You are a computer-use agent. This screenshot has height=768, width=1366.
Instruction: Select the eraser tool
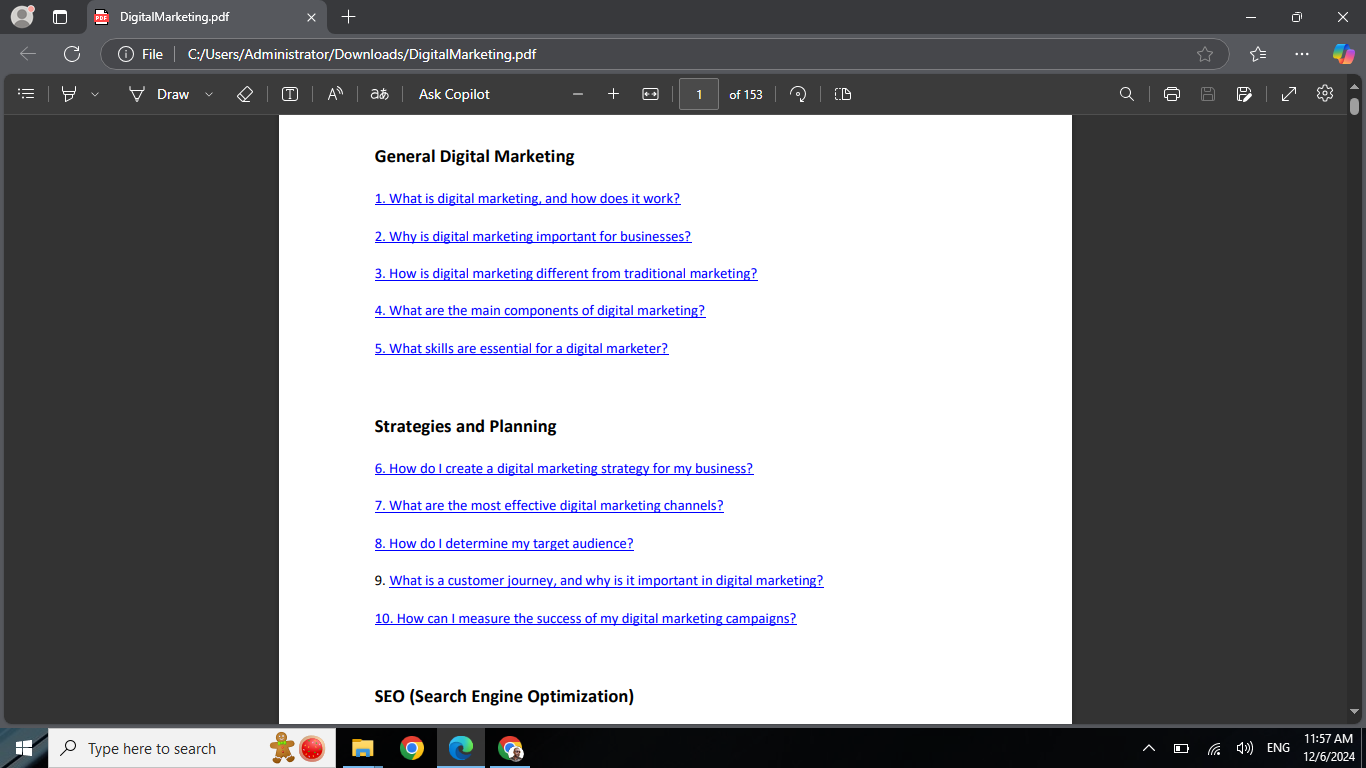[x=244, y=93]
